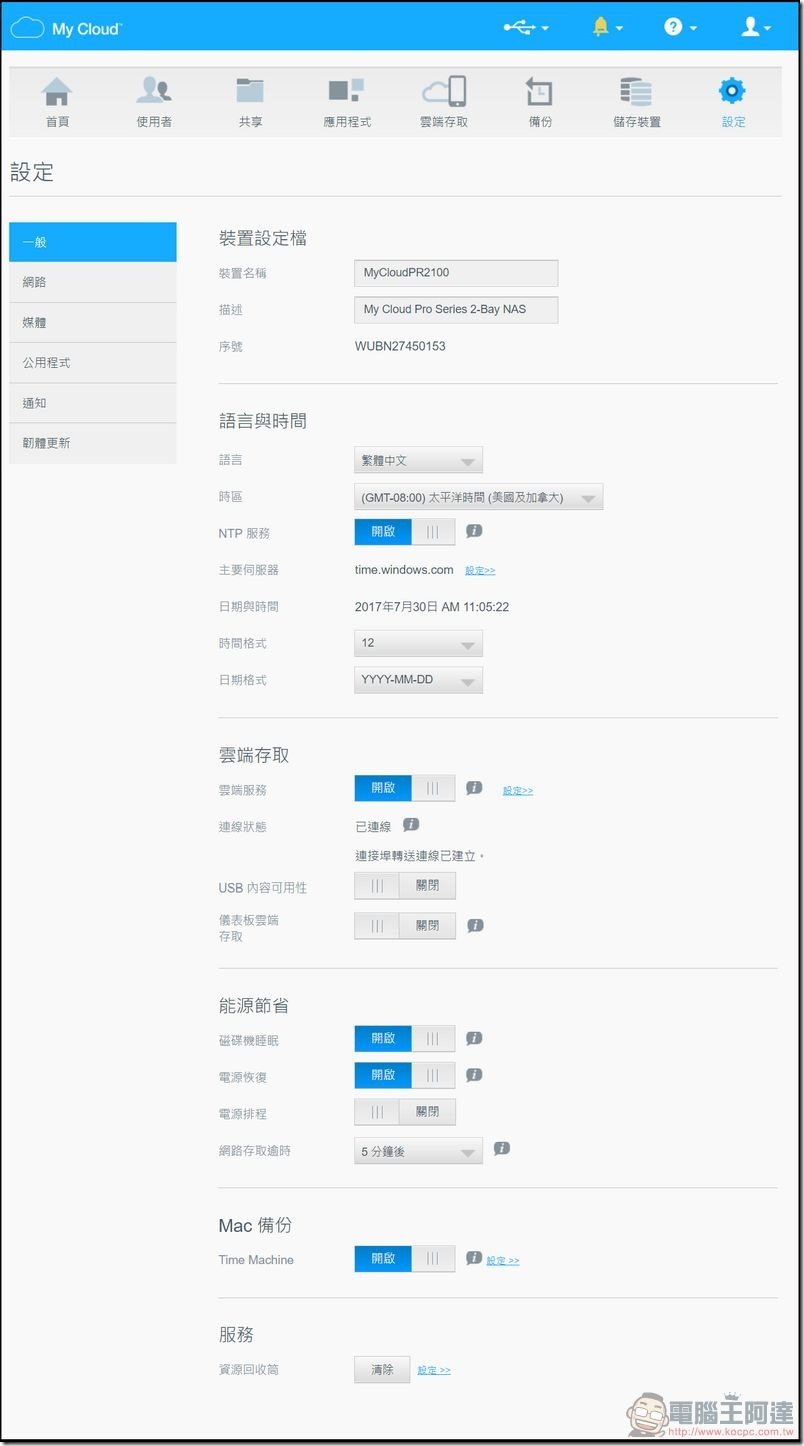Click the My Cloud logo
Viewport: 804px width, 1446px height.
[66, 28]
